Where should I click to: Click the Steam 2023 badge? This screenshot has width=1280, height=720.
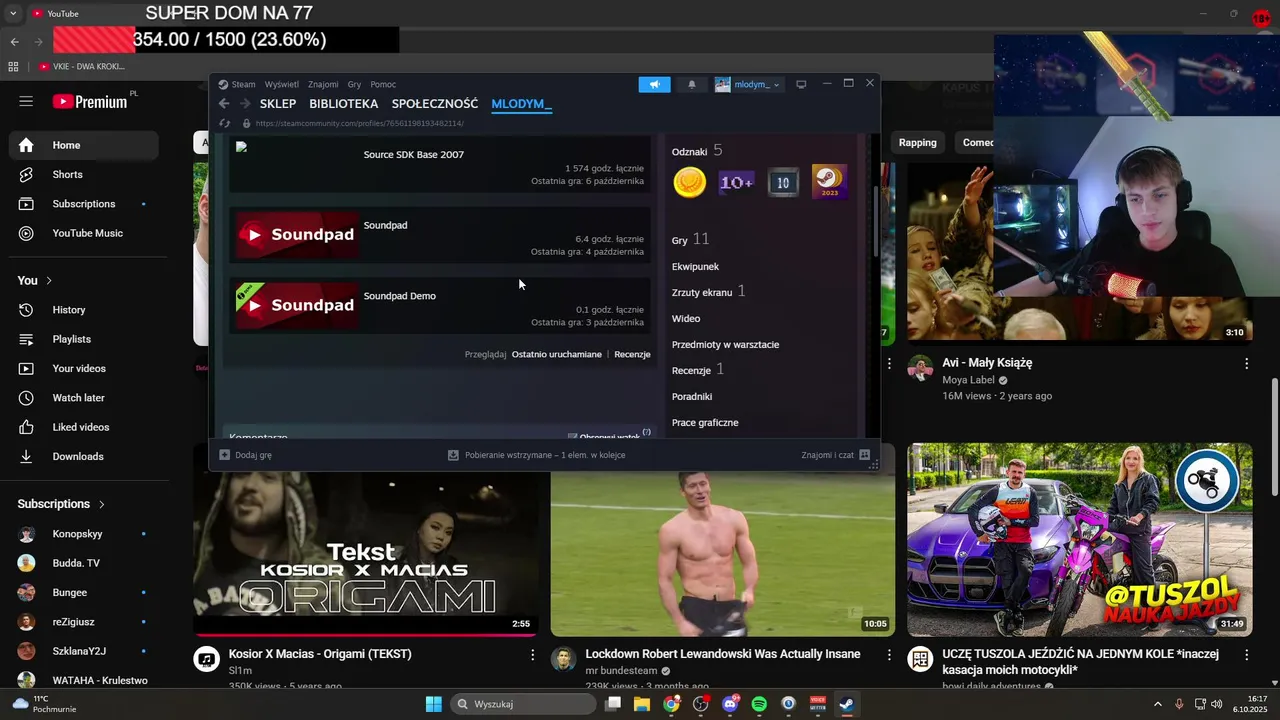coord(829,182)
